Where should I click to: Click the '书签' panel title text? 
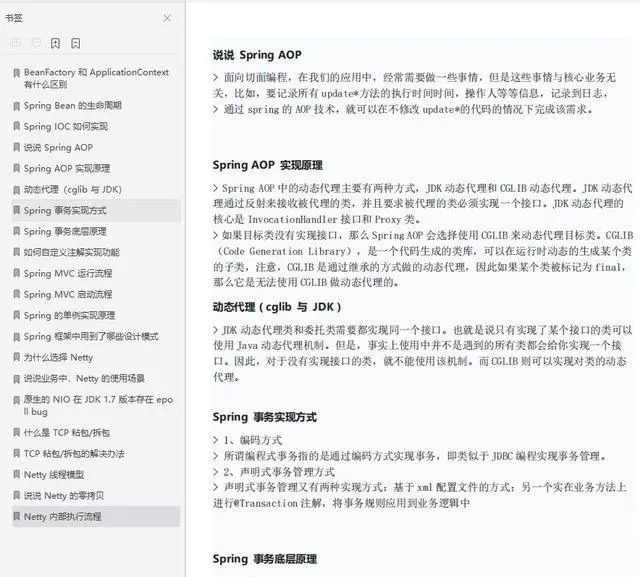point(14,18)
